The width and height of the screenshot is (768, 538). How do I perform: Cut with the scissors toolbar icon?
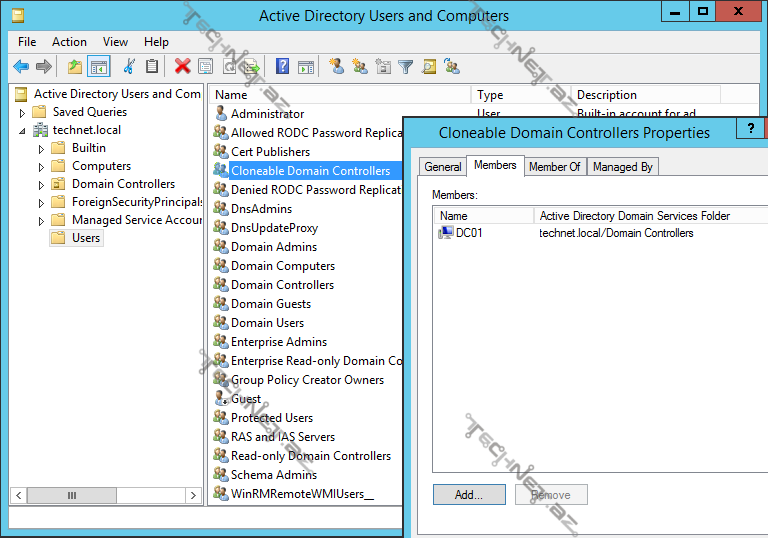129,66
